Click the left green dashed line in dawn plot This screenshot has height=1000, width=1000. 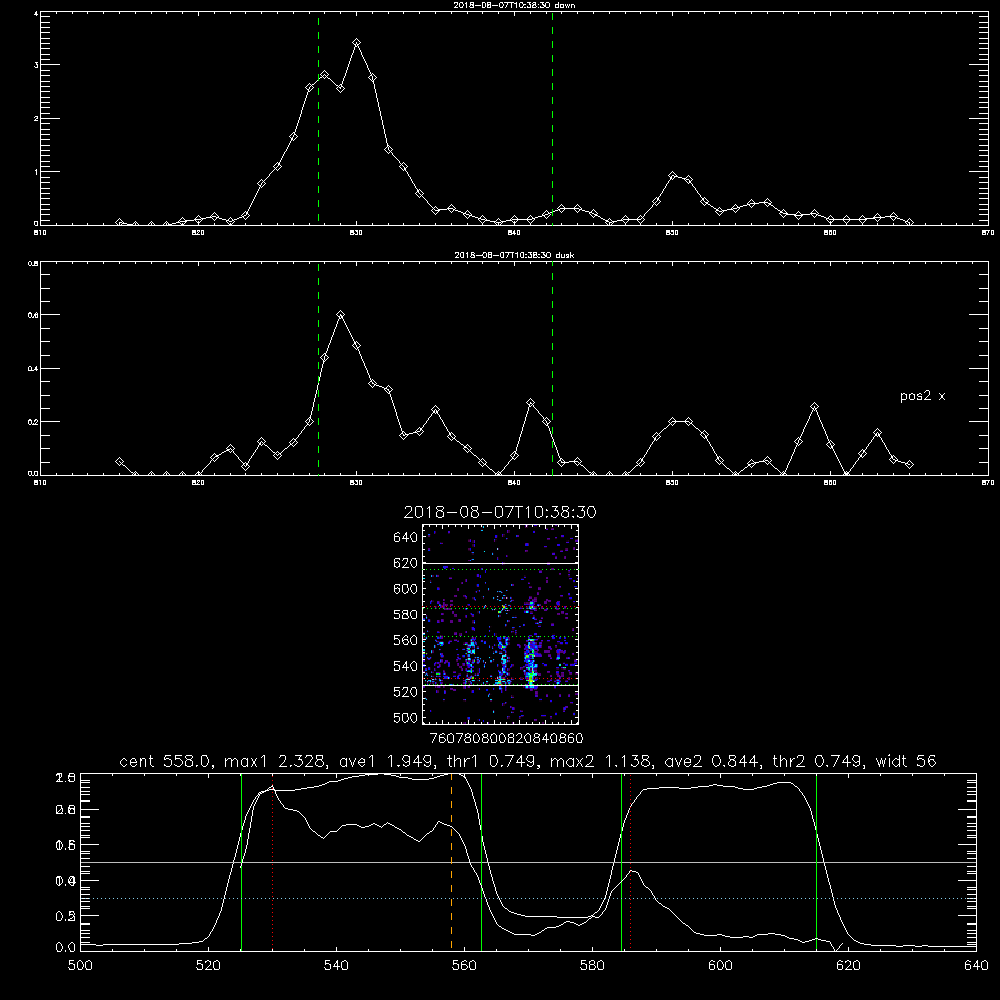click(x=318, y=119)
